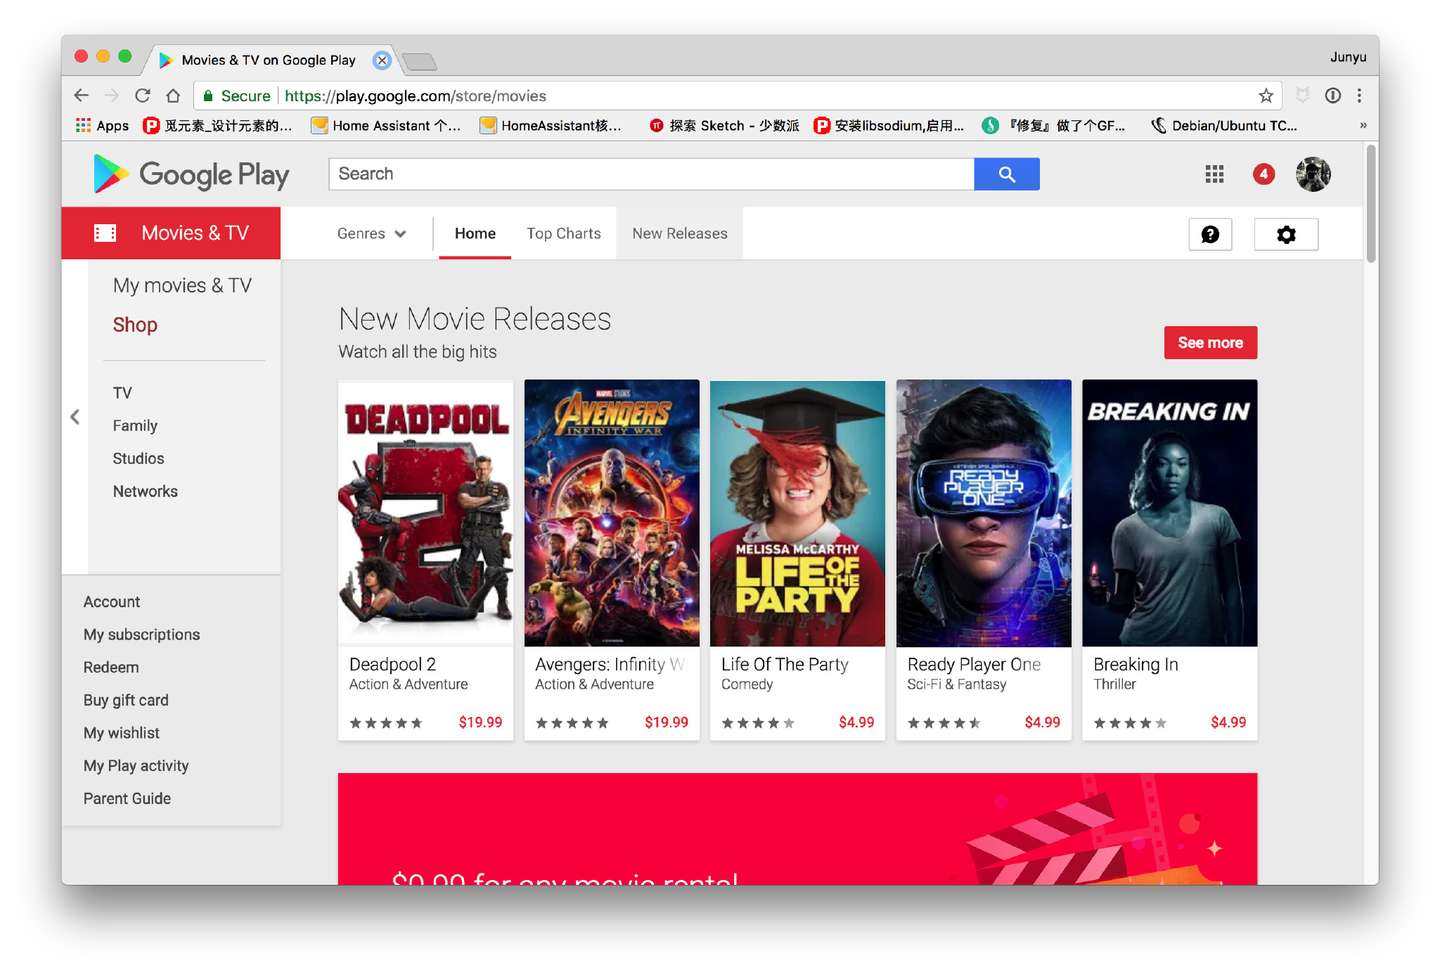Screen dimensions: 1440x972
Task: Click the See more button
Action: pyautogui.click(x=1210, y=343)
